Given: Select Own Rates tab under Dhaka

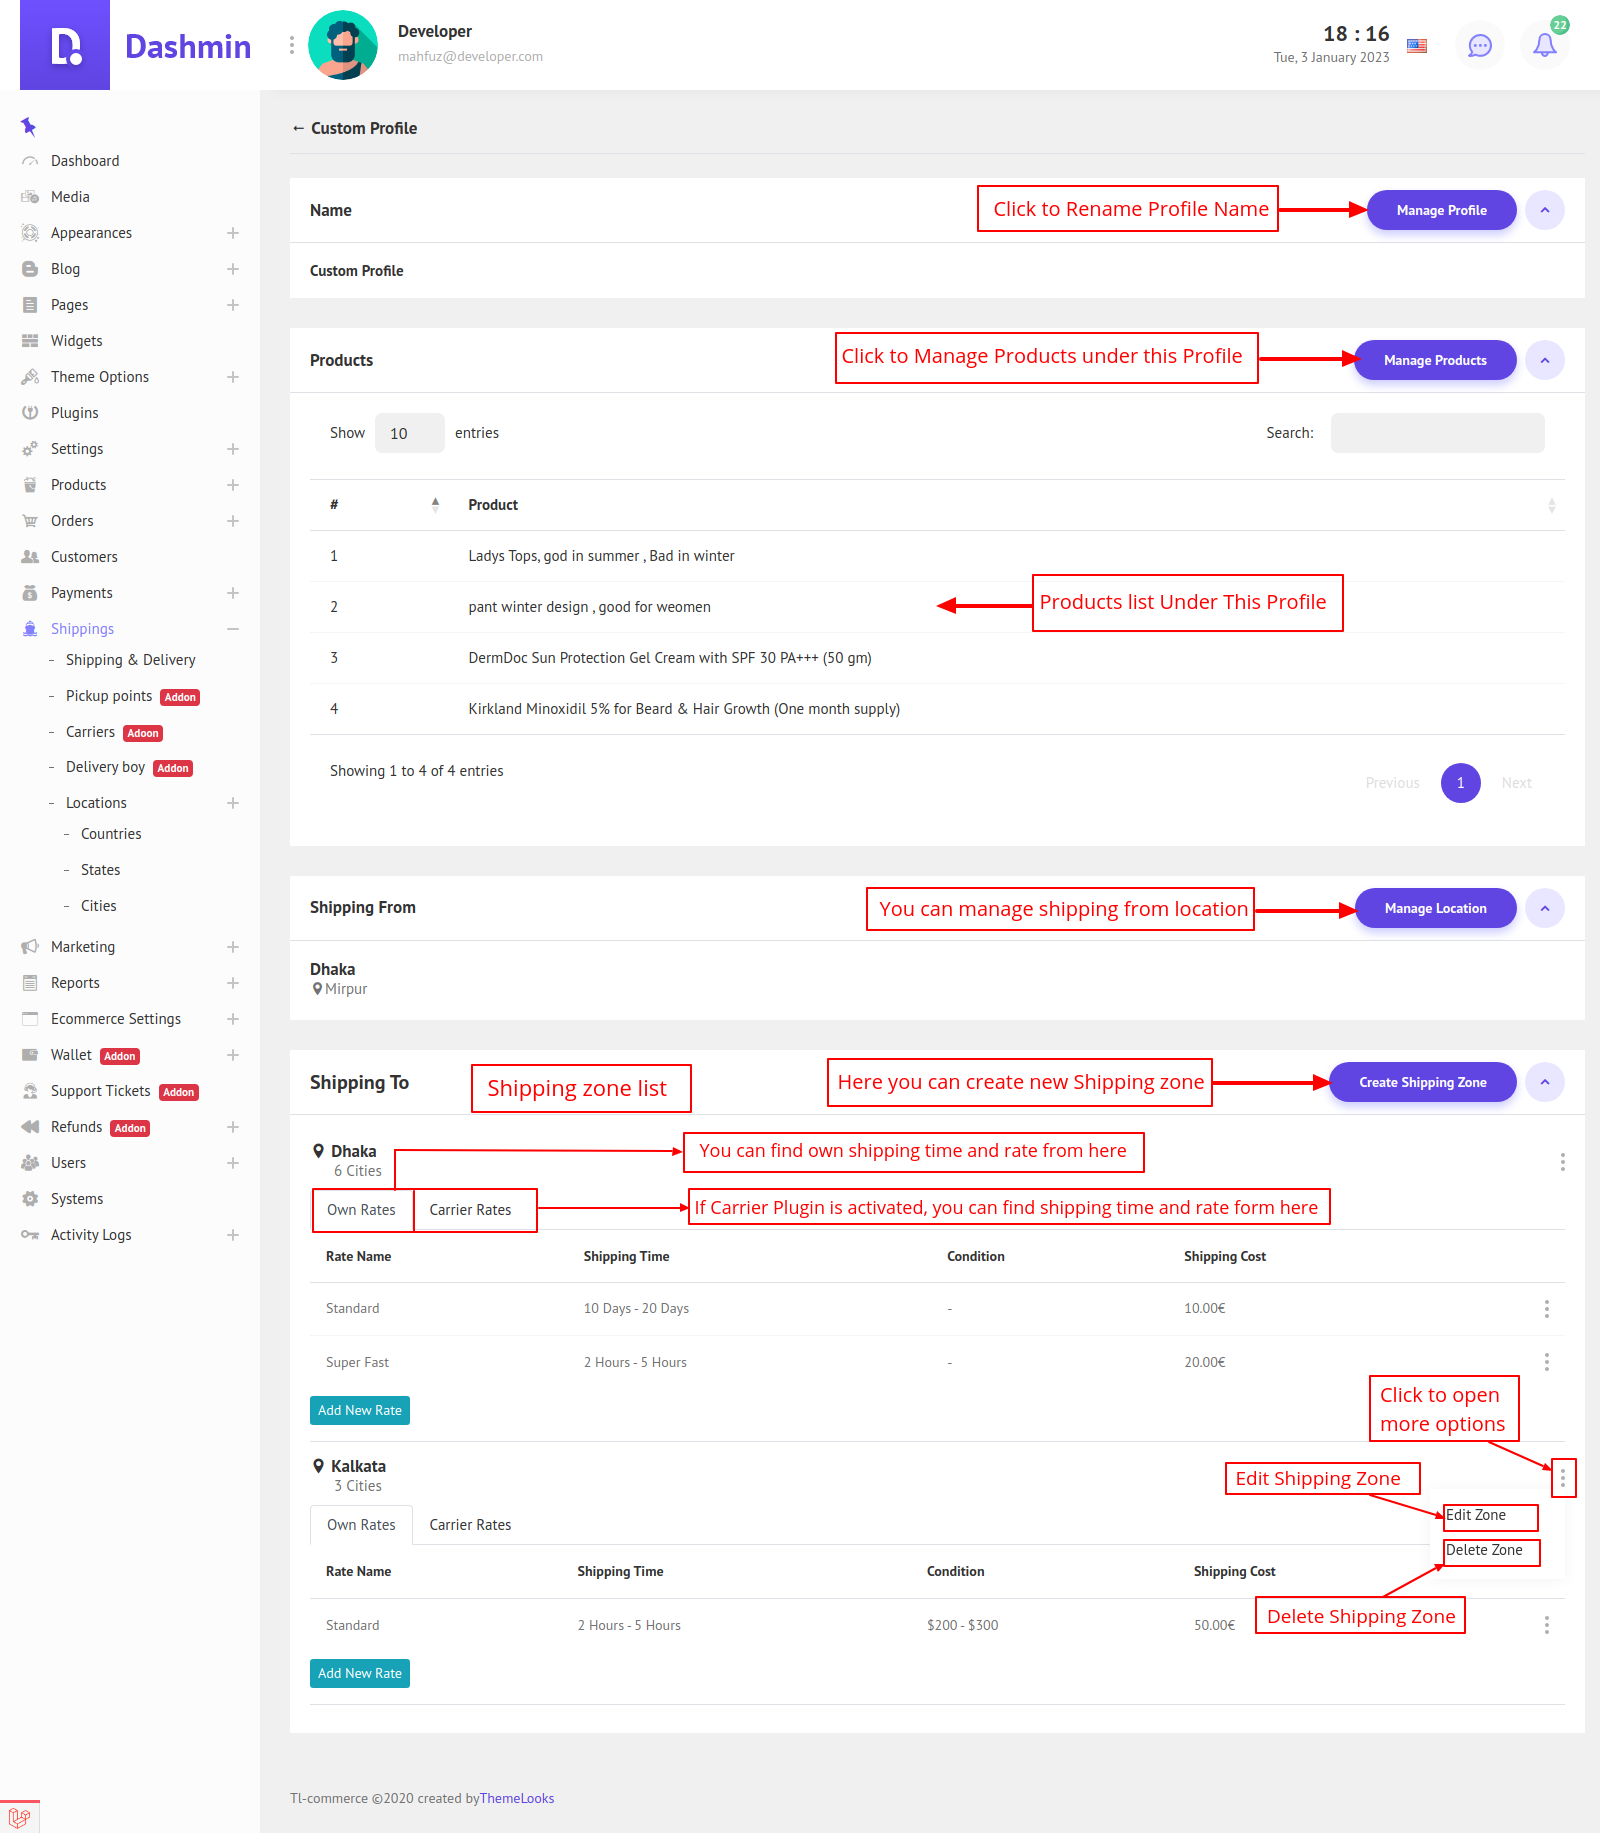Looking at the screenshot, I should [361, 1210].
